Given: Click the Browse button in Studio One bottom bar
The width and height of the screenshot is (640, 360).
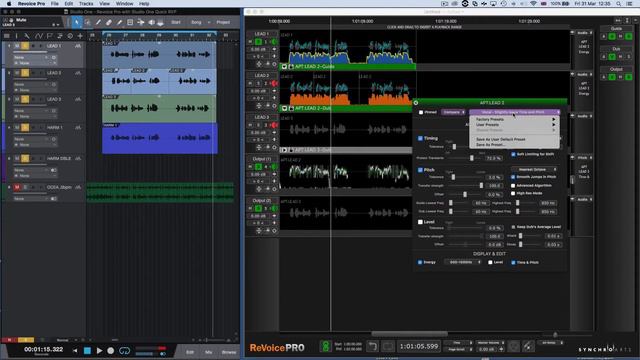Looking at the screenshot, I should 229,352.
